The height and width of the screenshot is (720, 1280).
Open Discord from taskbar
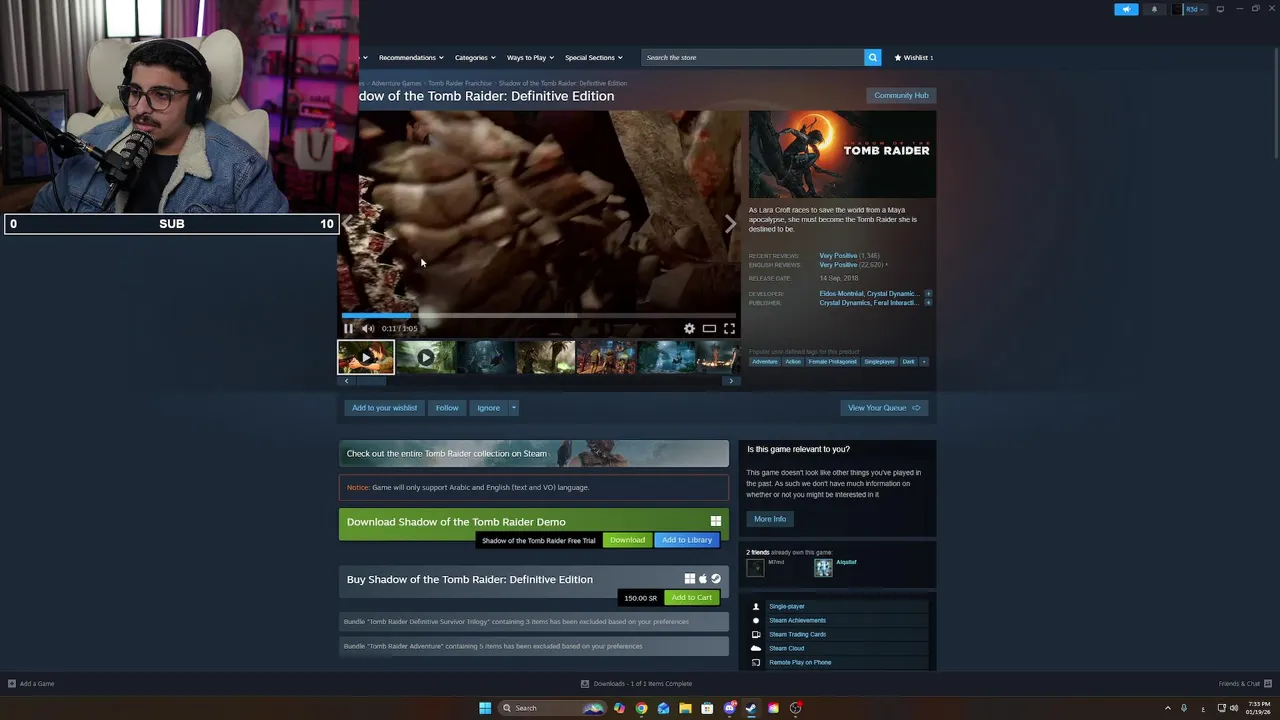click(x=729, y=708)
